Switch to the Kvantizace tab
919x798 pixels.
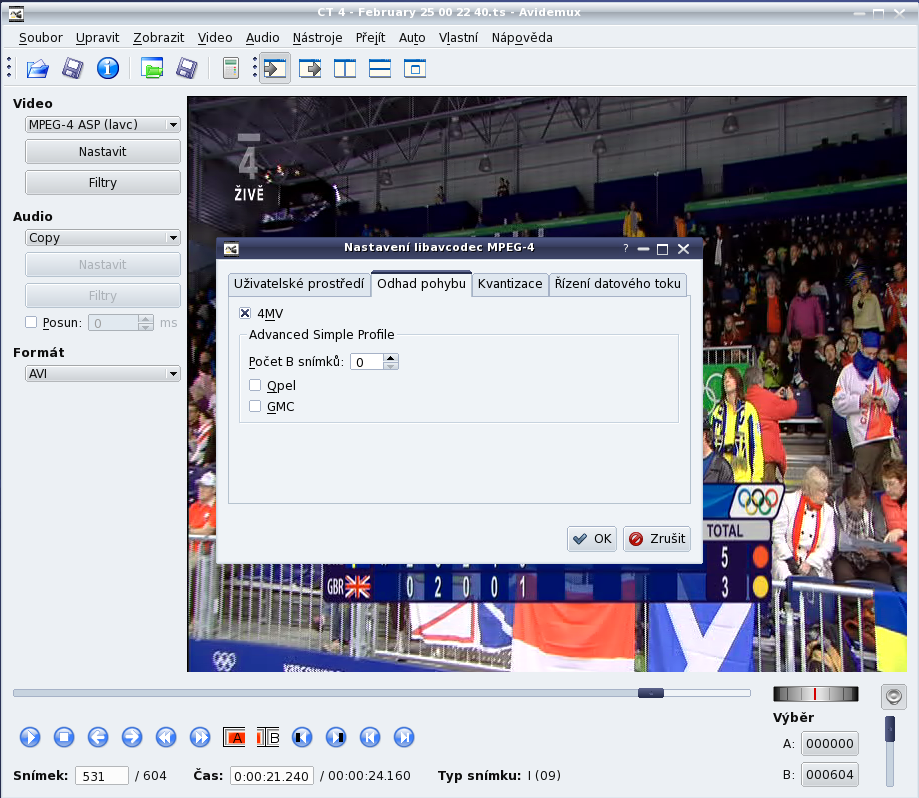[510, 284]
